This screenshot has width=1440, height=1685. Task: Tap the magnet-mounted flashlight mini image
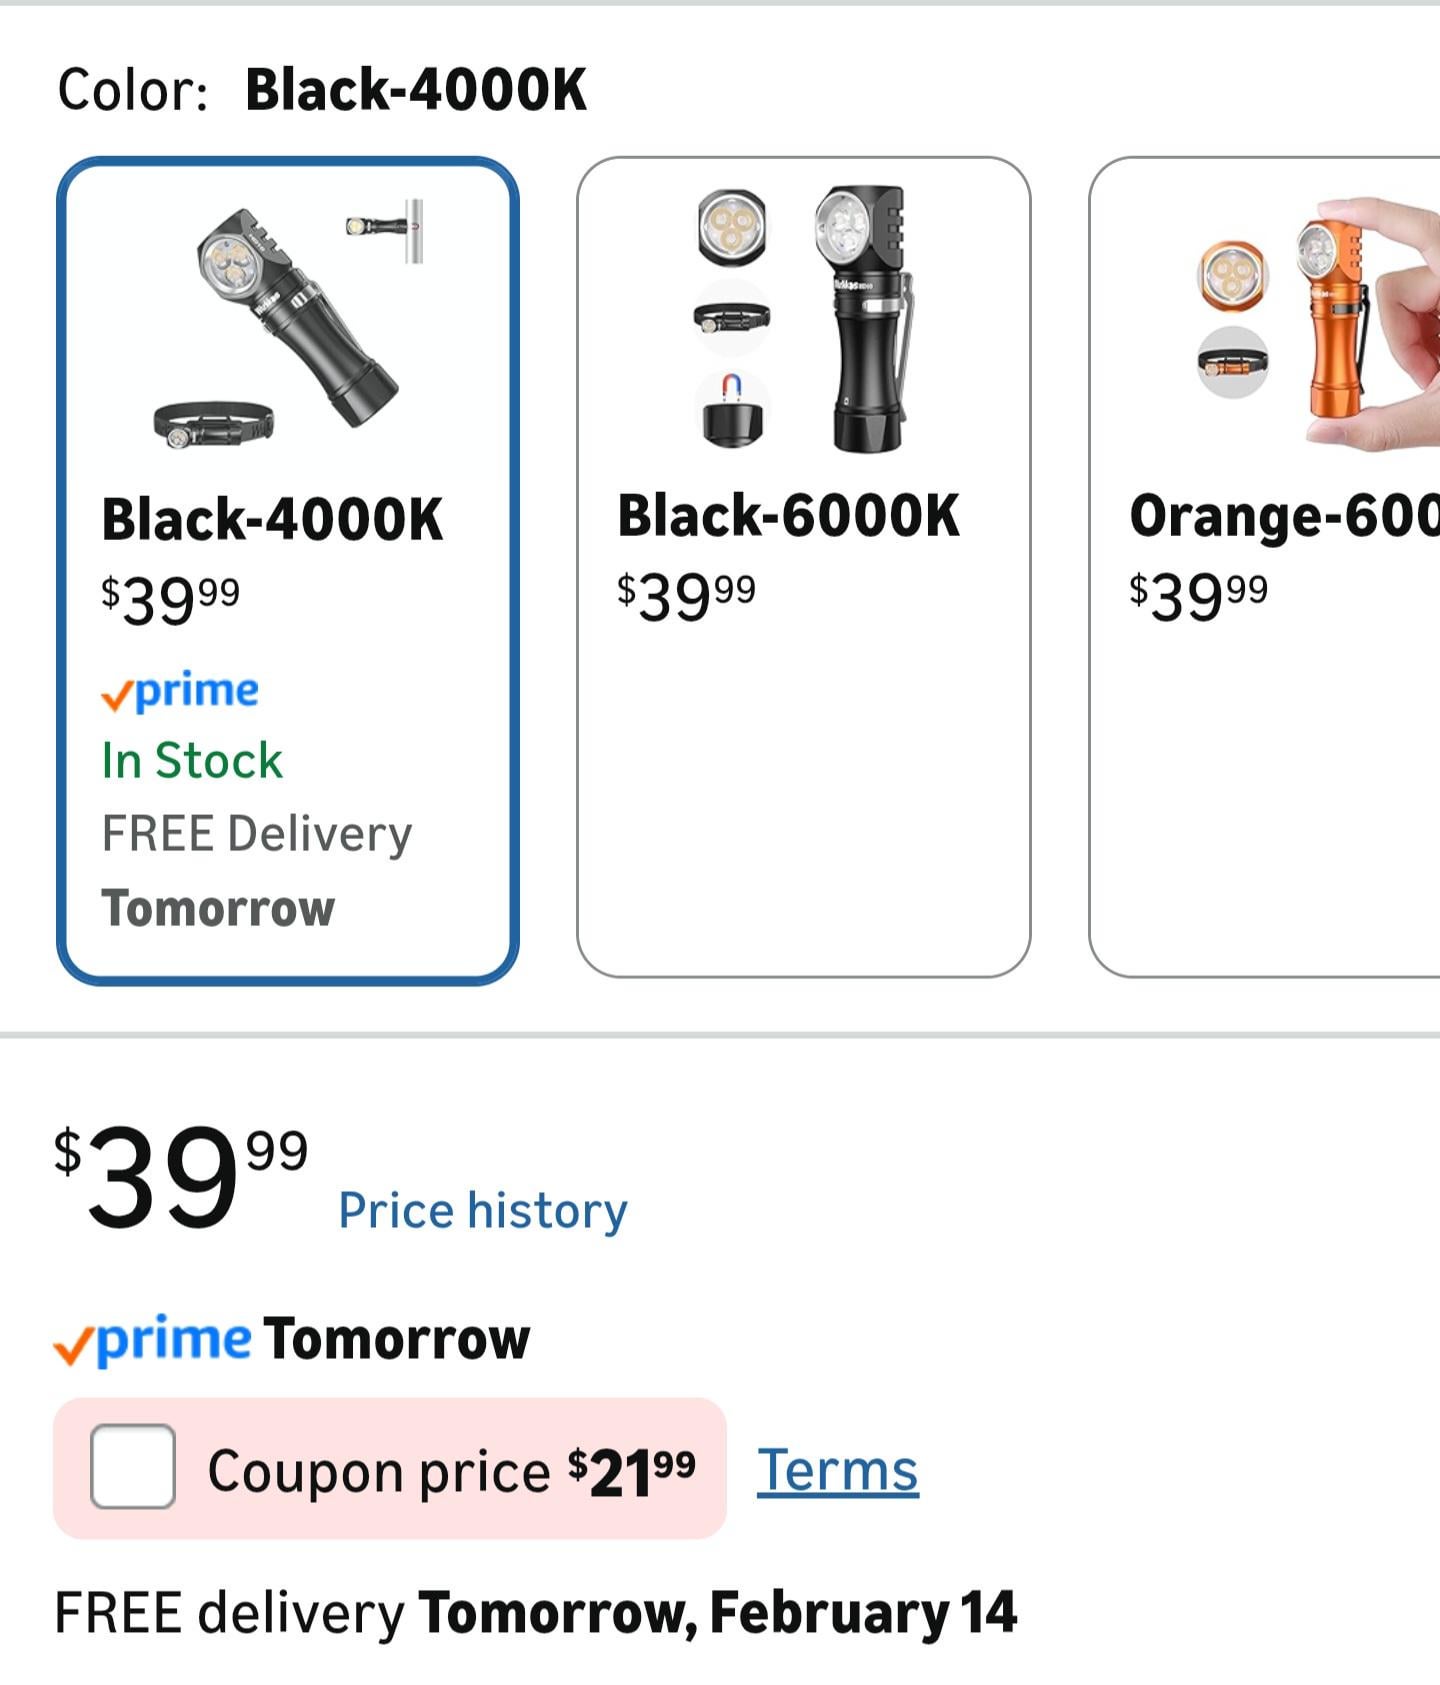point(387,229)
